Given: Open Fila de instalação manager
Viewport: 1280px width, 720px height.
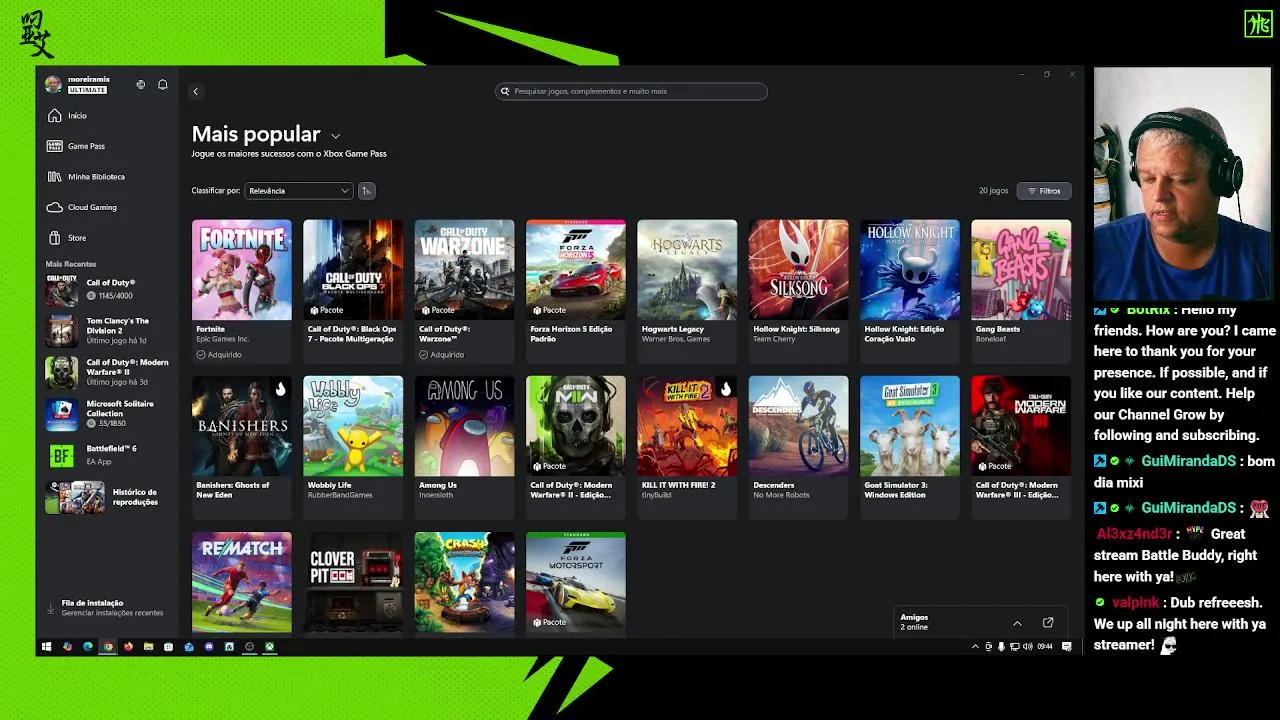Looking at the screenshot, I should pyautogui.click(x=107, y=608).
